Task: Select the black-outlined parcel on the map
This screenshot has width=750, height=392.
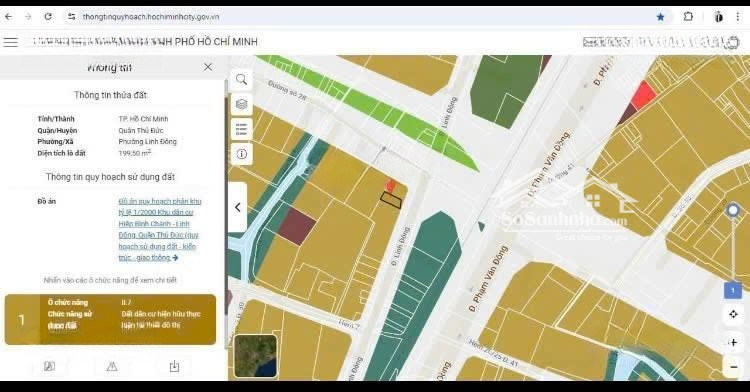Action: pyautogui.click(x=391, y=200)
